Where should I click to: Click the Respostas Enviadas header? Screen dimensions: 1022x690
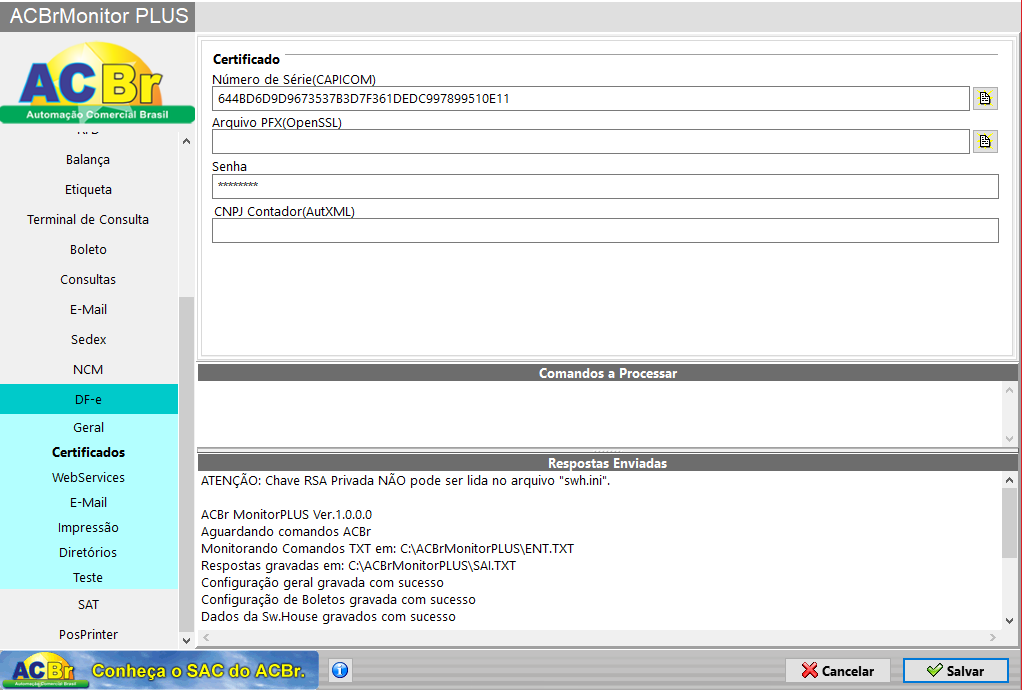pyautogui.click(x=607, y=463)
